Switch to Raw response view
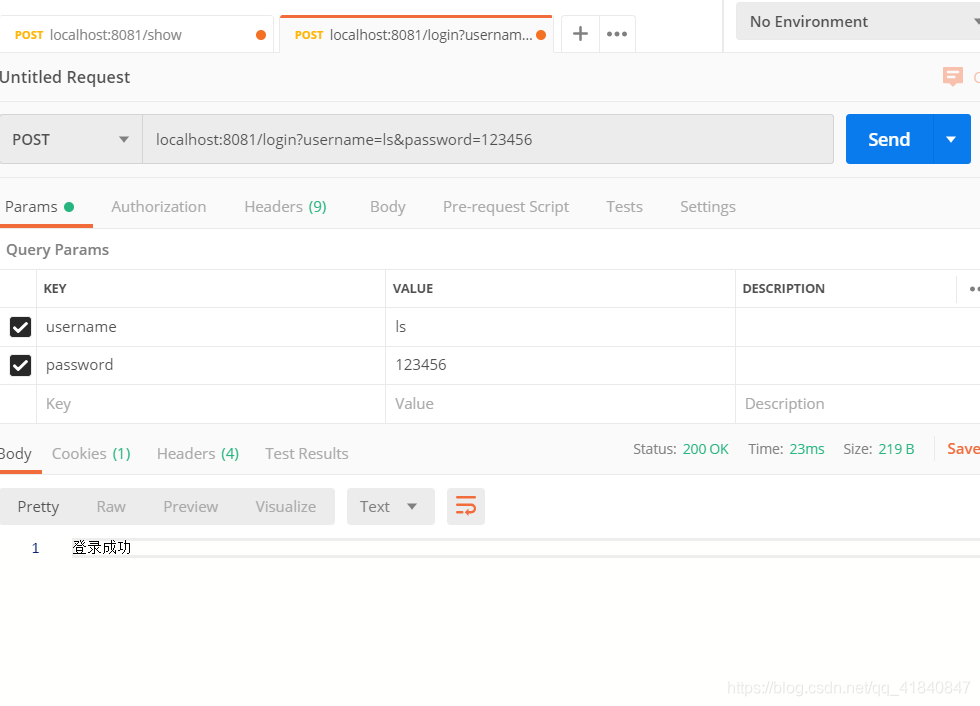 point(111,507)
